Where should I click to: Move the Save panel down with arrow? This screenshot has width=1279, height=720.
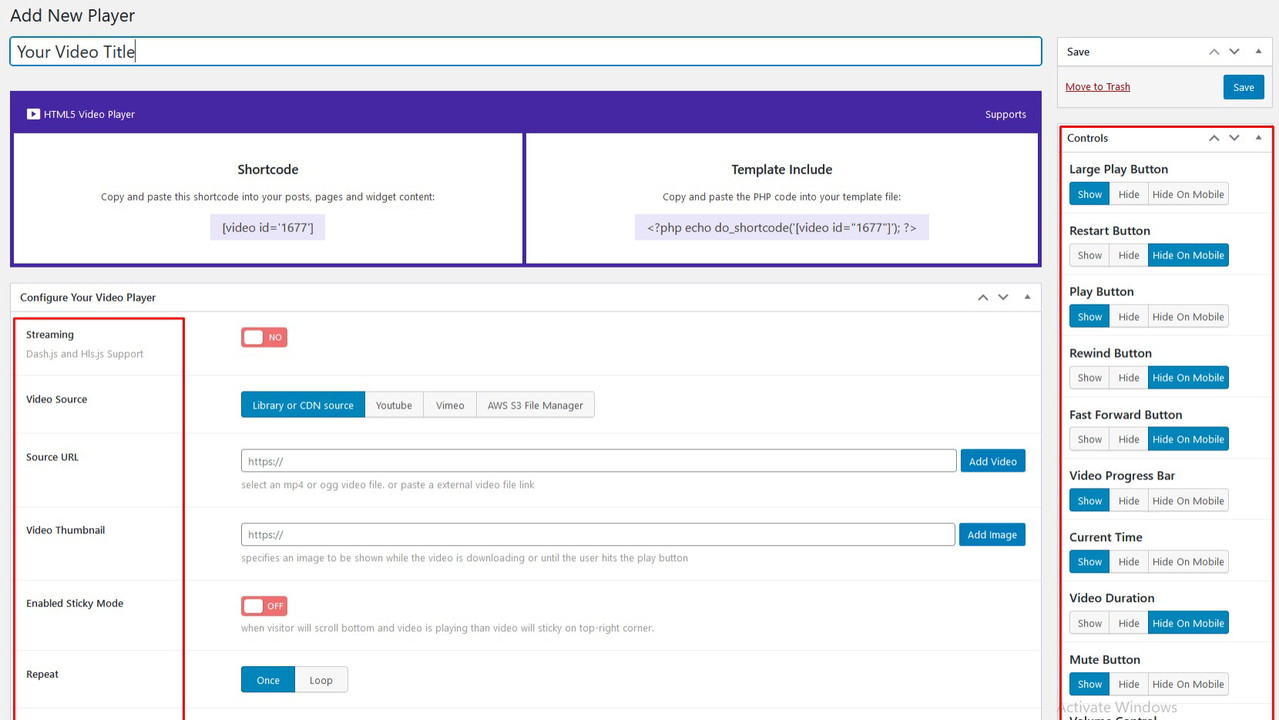pos(1234,52)
